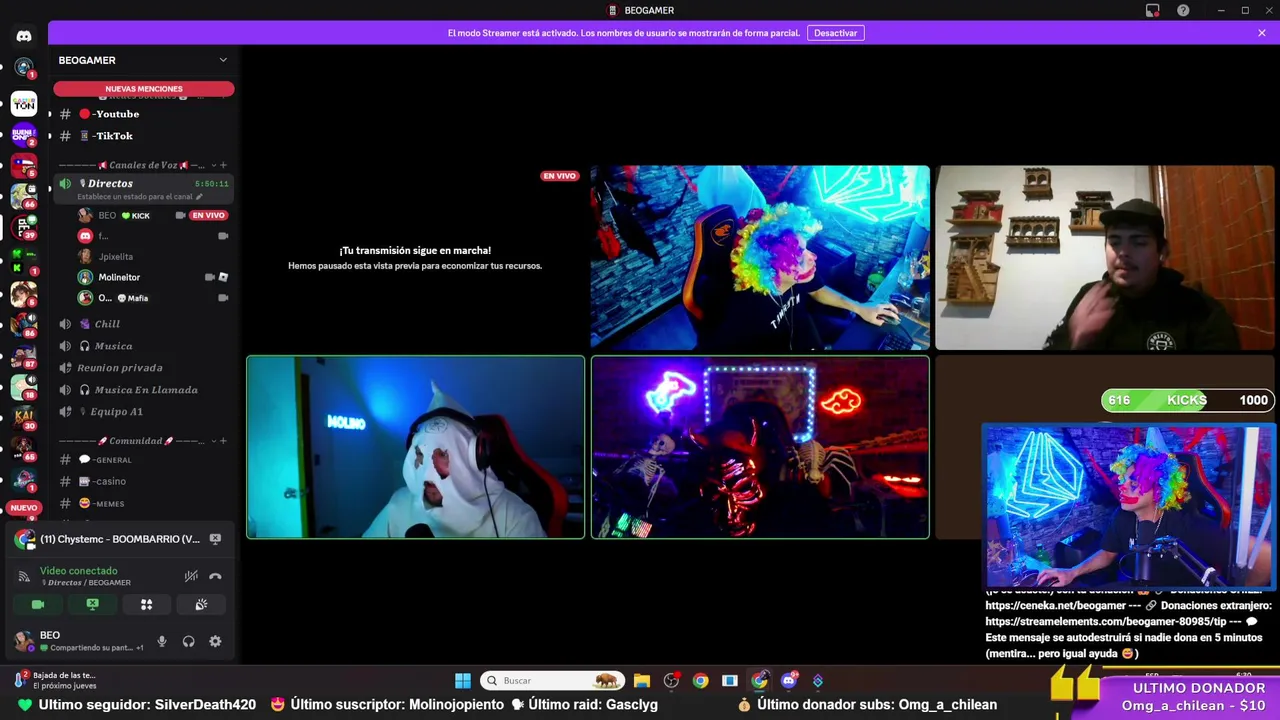Stop streaming Chystemc BOOMBARRIO window icon
This screenshot has width=1280, height=720.
pos(215,539)
